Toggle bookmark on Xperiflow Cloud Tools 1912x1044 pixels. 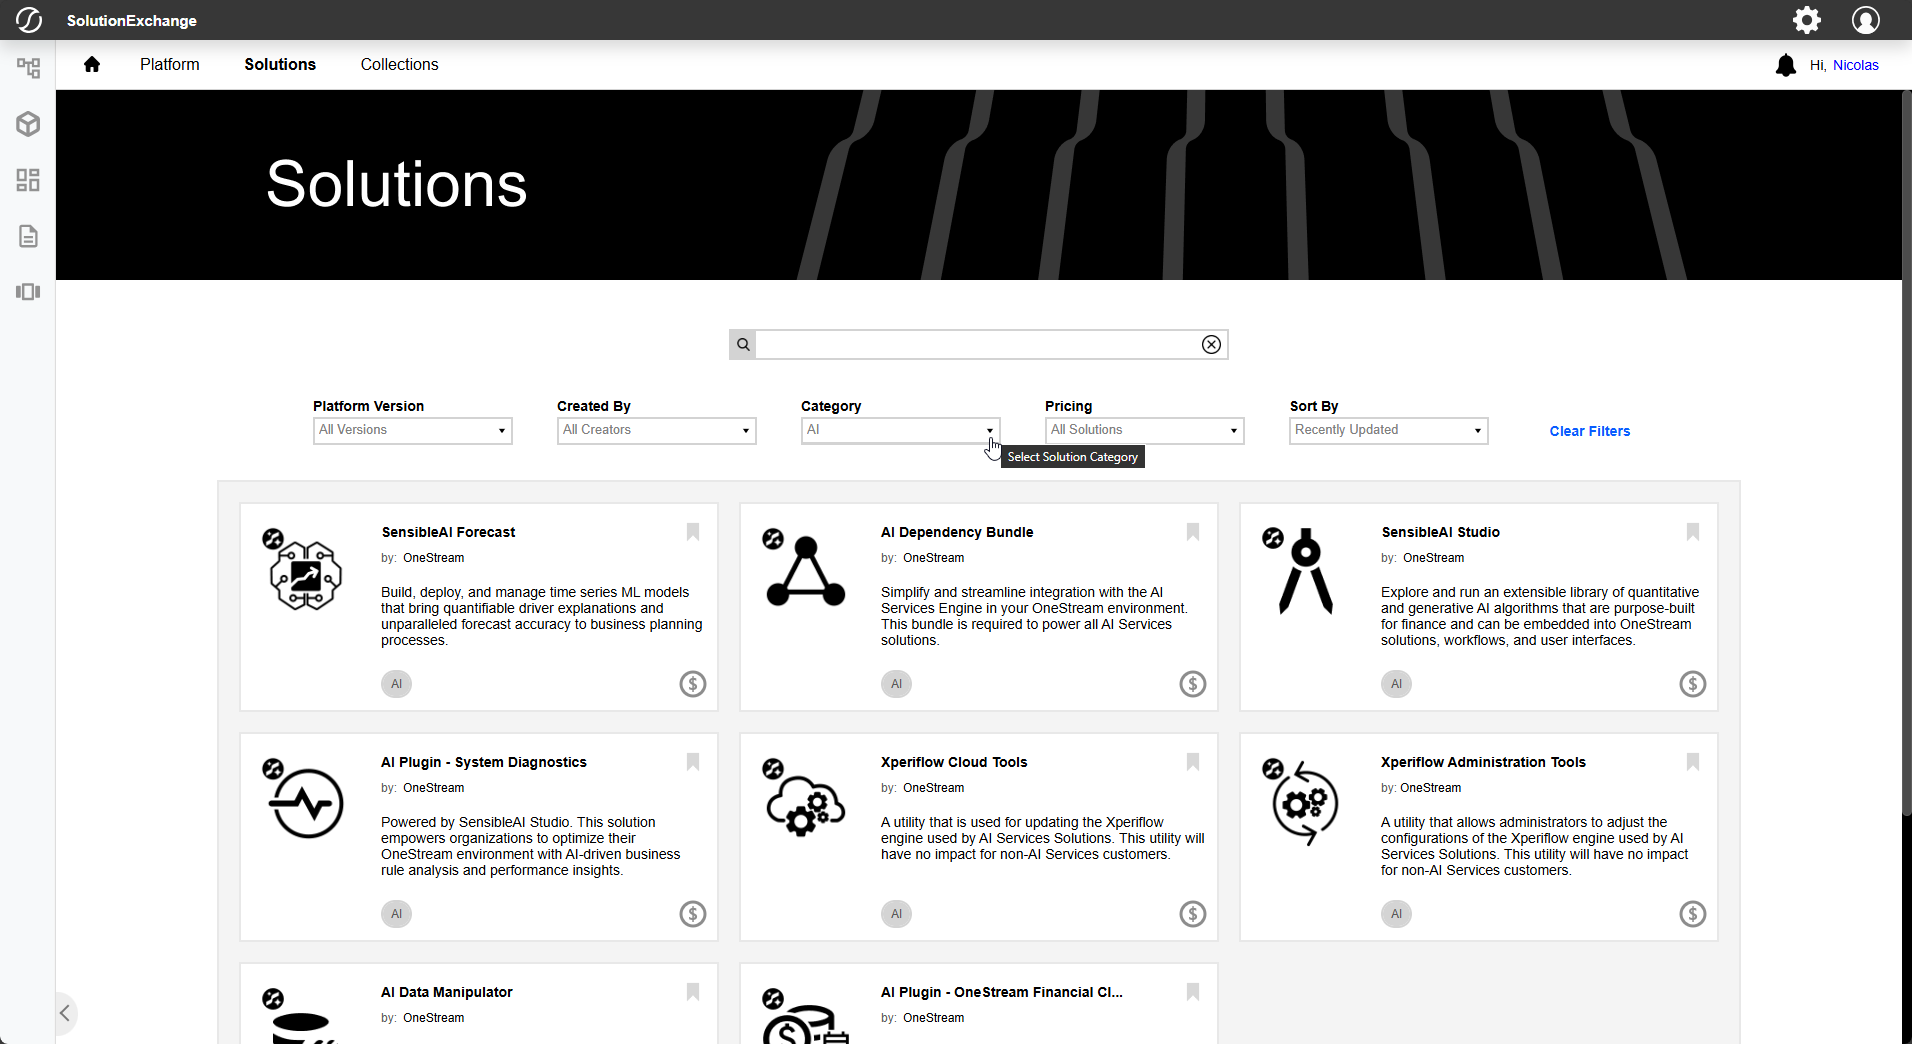pyautogui.click(x=1192, y=762)
